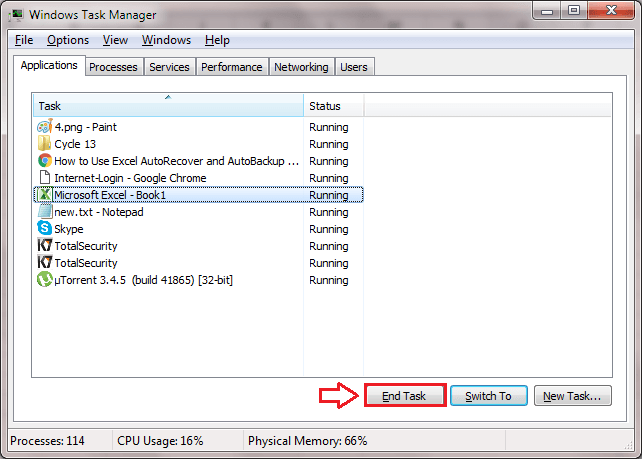
Task: Click the Paint icon beside 4.png
Action: point(45,127)
